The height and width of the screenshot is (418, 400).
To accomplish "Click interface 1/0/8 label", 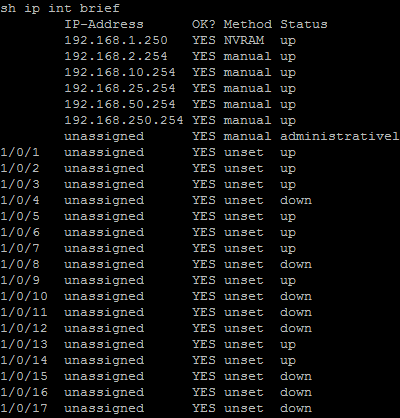I will [x=20, y=264].
